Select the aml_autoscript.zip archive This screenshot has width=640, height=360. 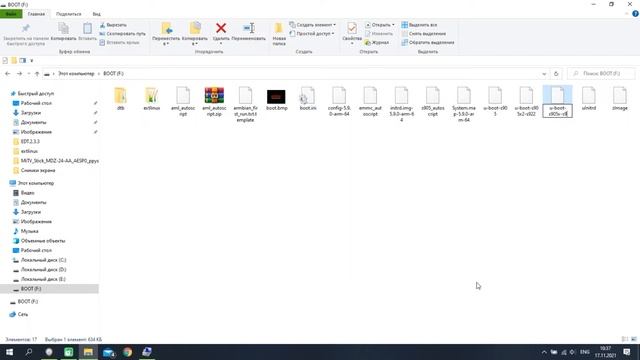[x=214, y=102]
